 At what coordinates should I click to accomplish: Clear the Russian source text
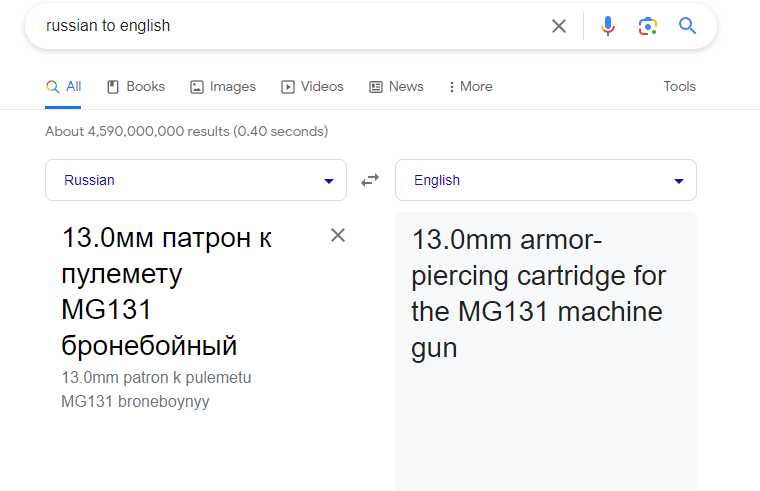(338, 235)
